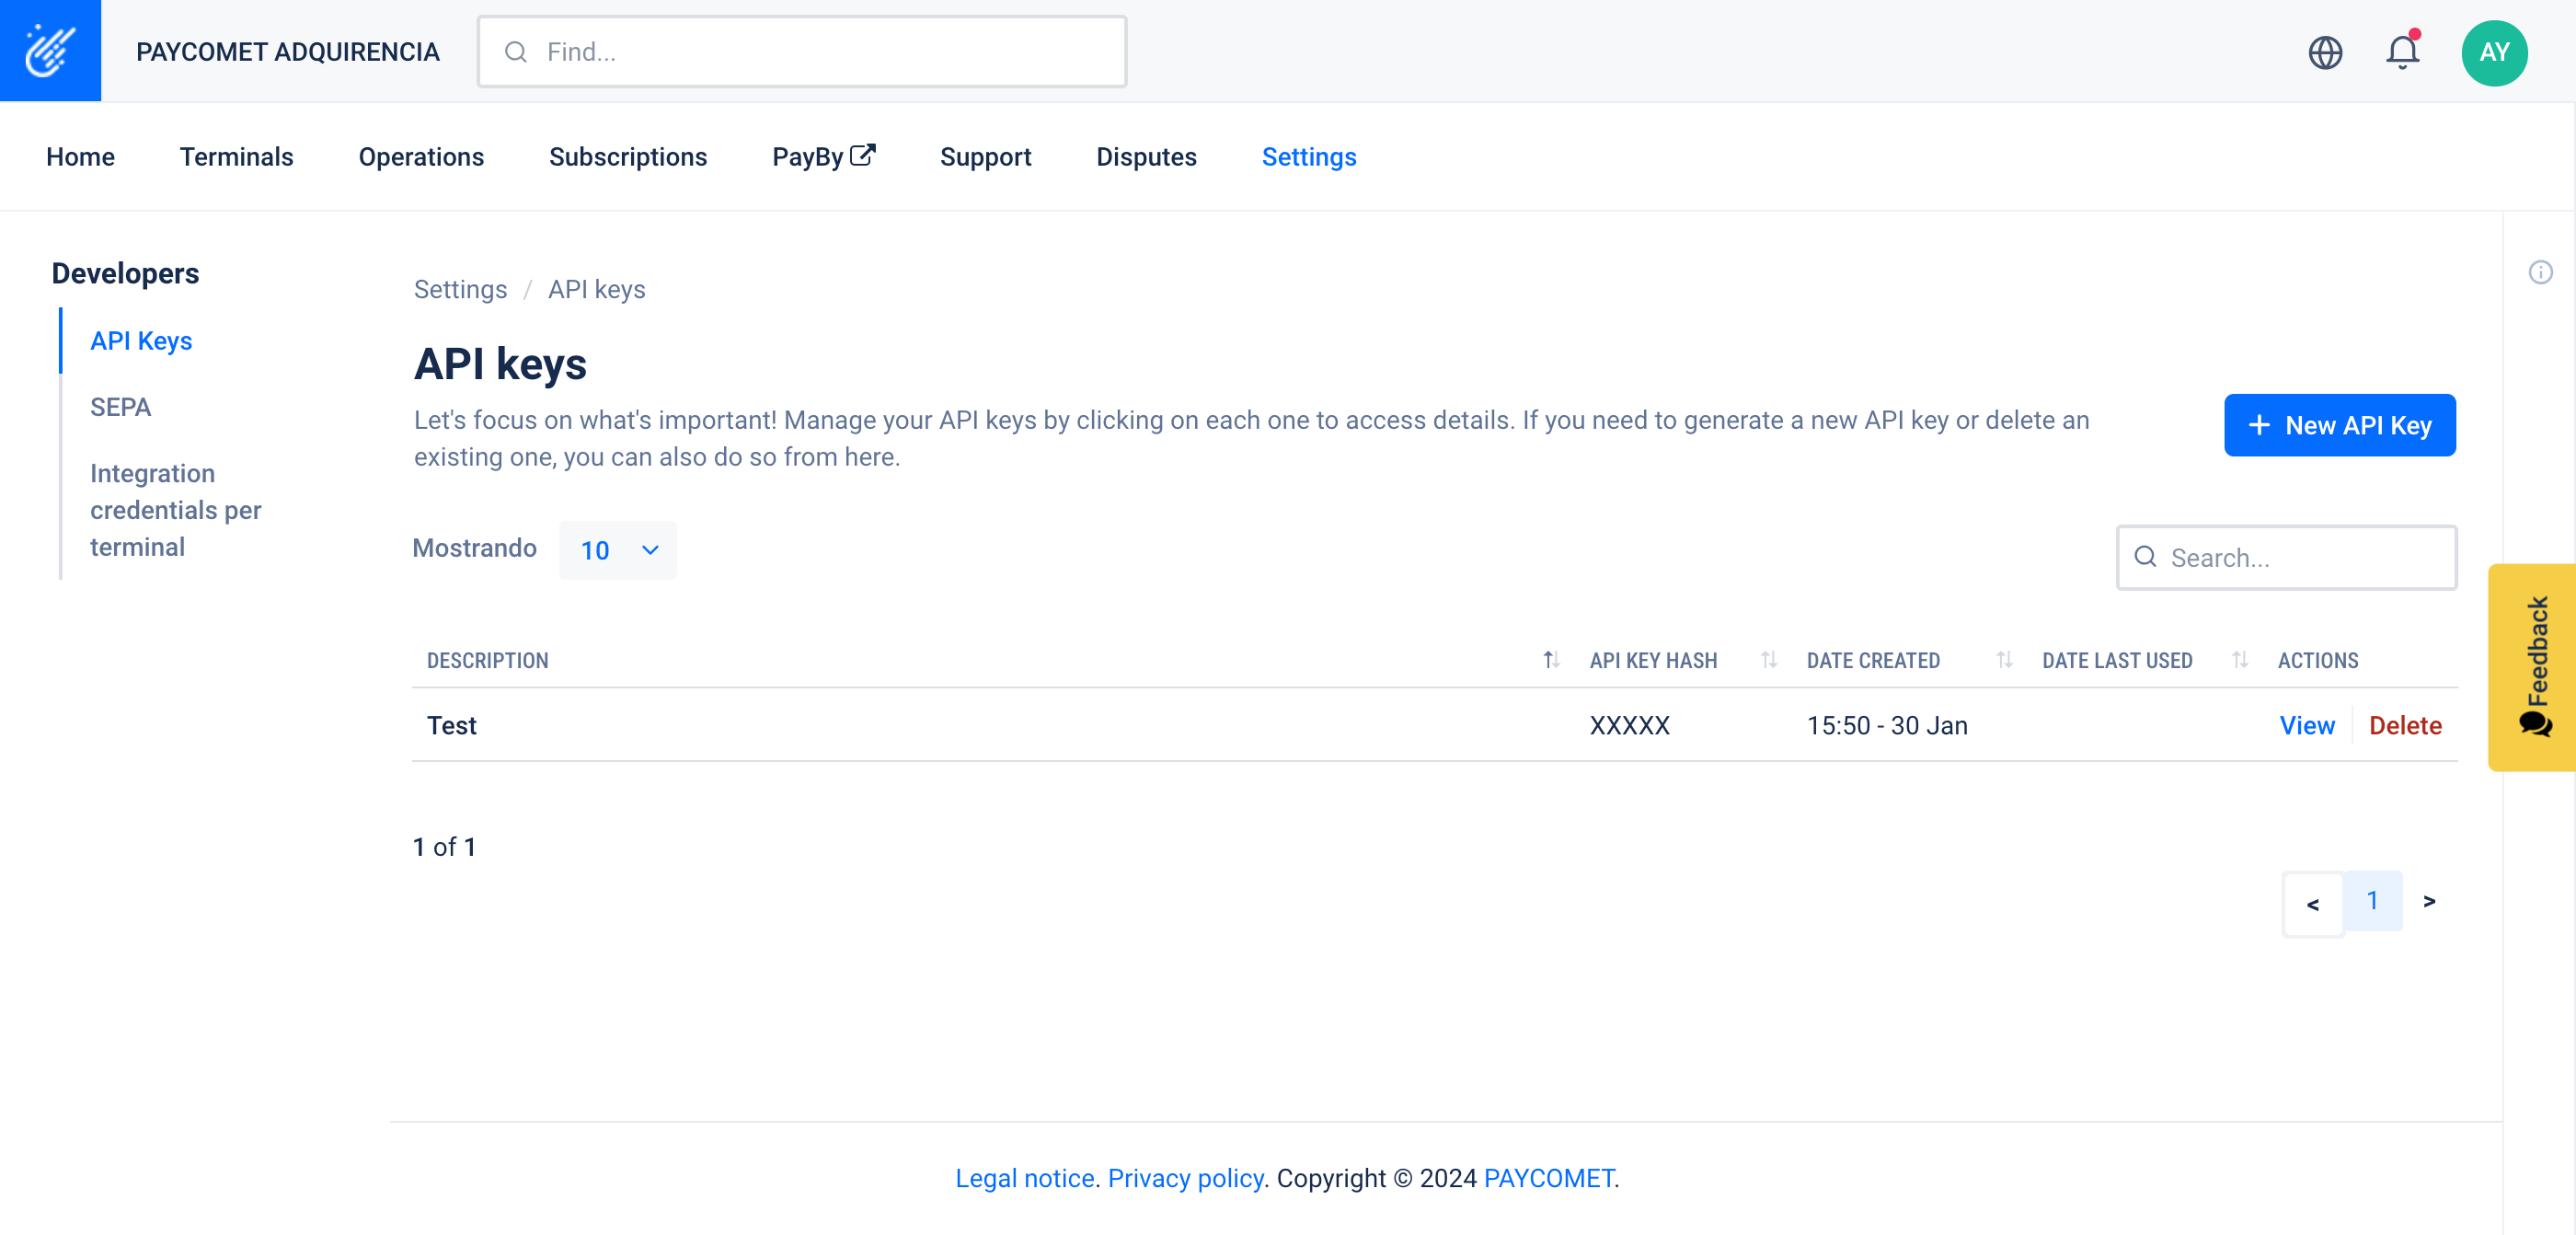View the Test API key
This screenshot has width=2576, height=1235.
pyautogui.click(x=2307, y=725)
